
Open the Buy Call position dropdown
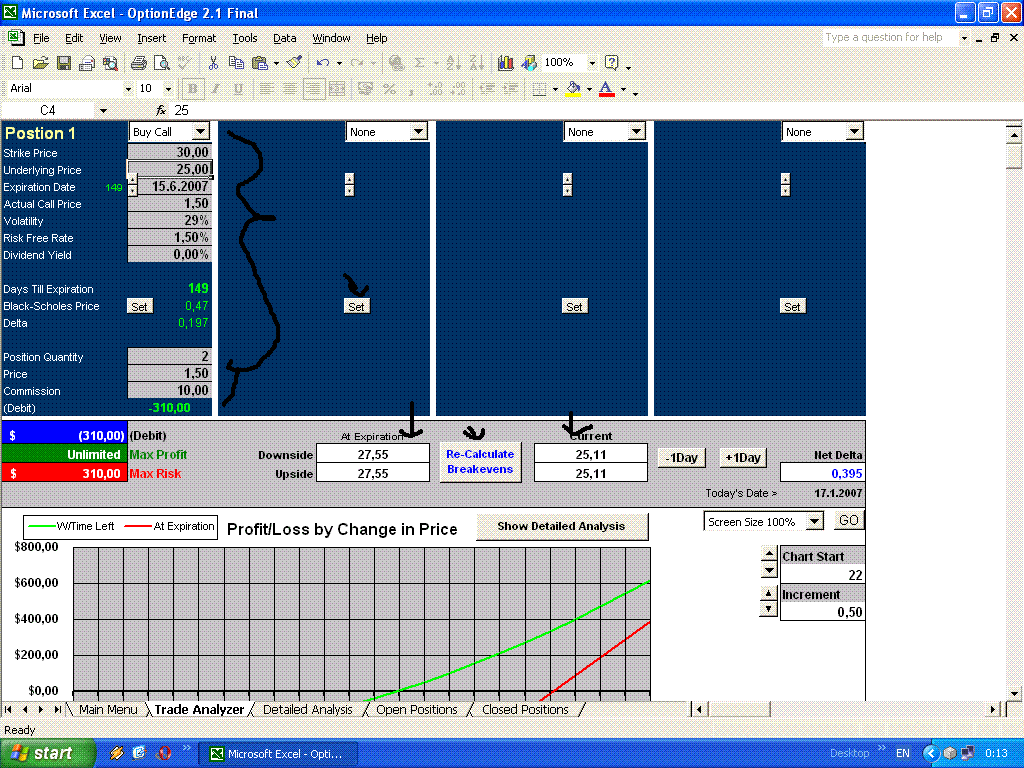(x=200, y=132)
